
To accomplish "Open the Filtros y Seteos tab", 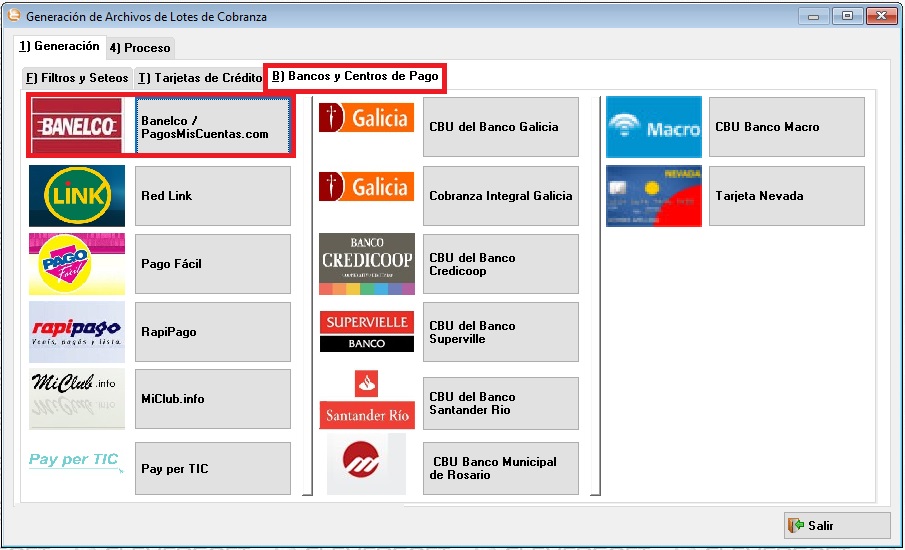I will coord(77,78).
